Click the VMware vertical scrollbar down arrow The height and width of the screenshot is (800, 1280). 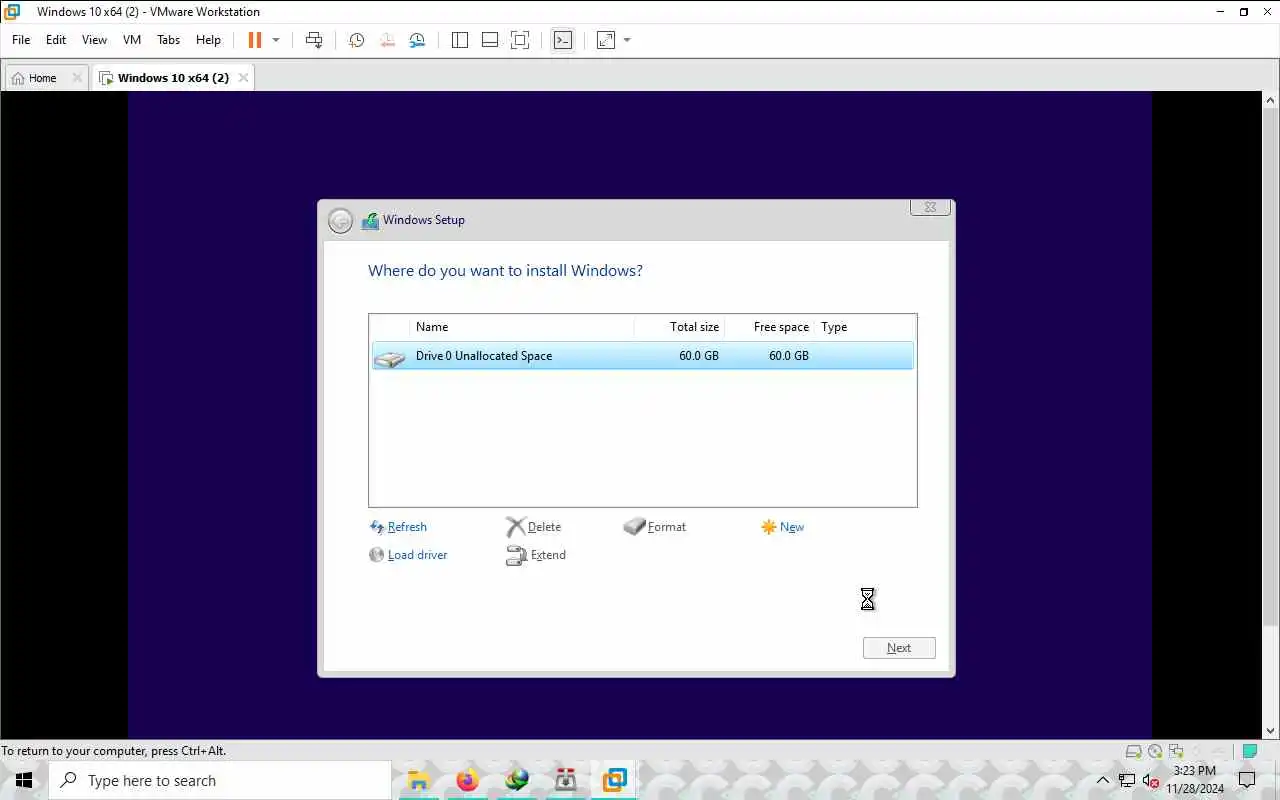coord(1271,731)
